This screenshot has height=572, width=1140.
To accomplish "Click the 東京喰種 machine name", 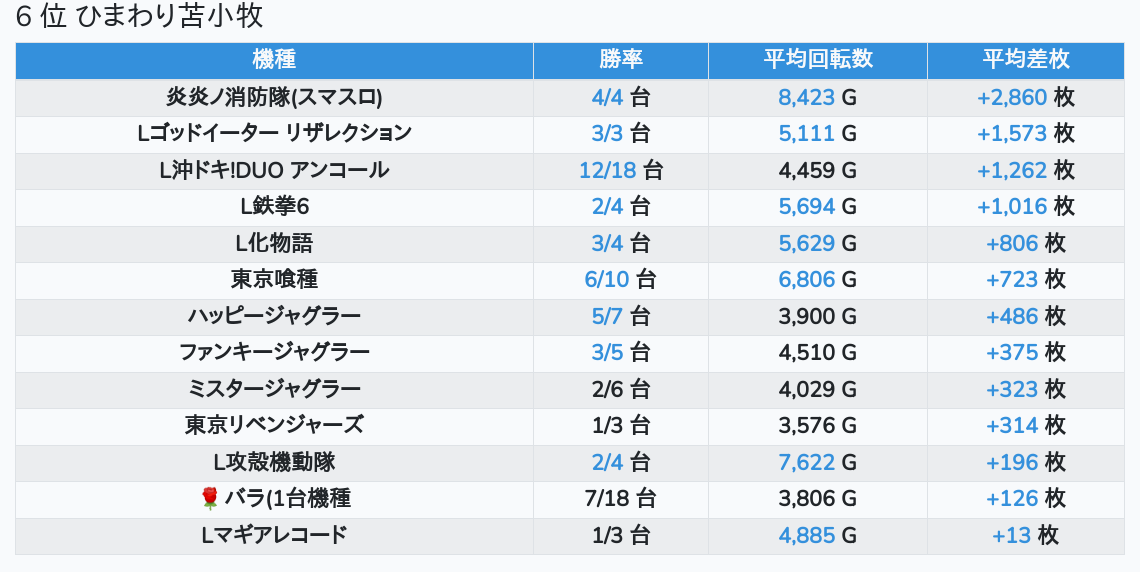I will (x=274, y=279).
